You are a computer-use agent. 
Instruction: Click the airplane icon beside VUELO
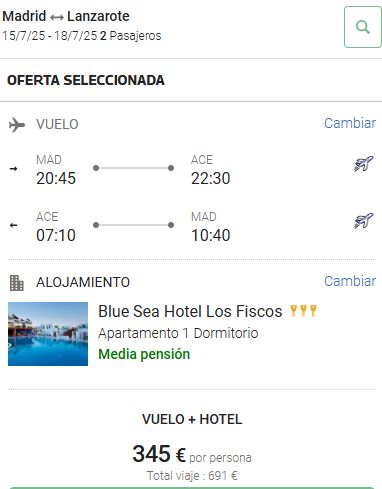tap(17, 125)
